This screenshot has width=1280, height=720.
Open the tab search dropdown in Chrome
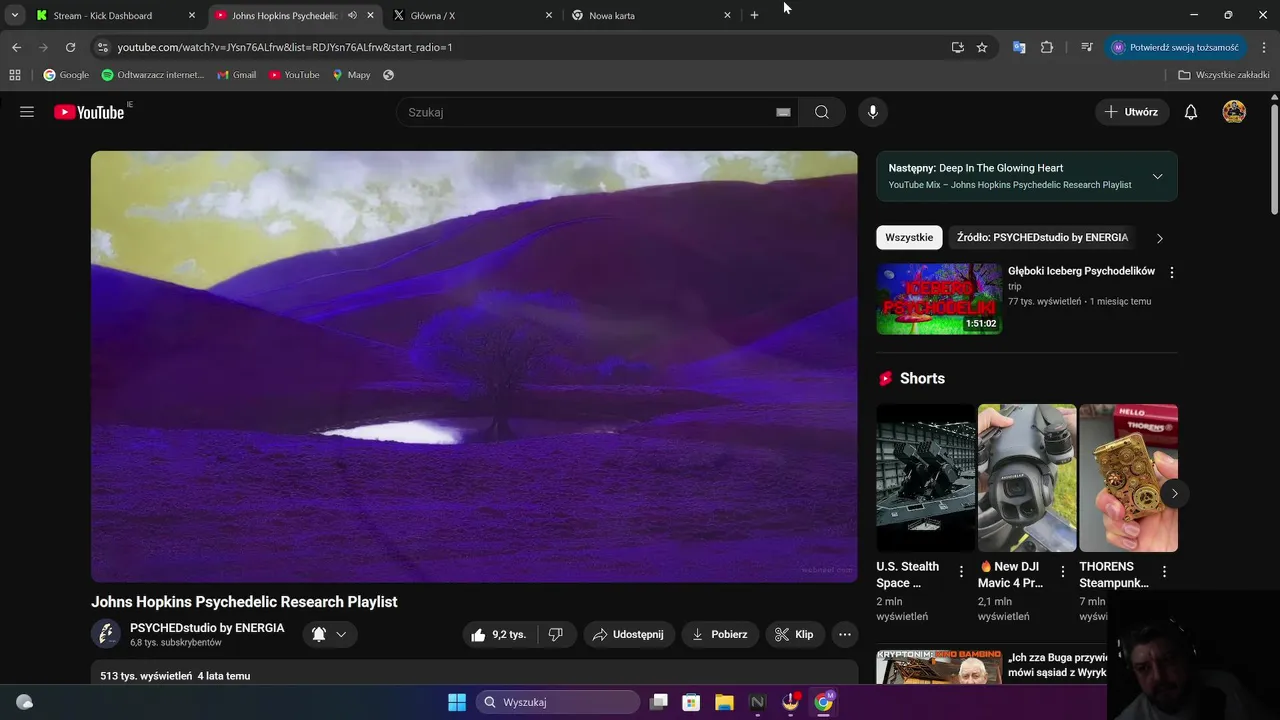point(14,15)
